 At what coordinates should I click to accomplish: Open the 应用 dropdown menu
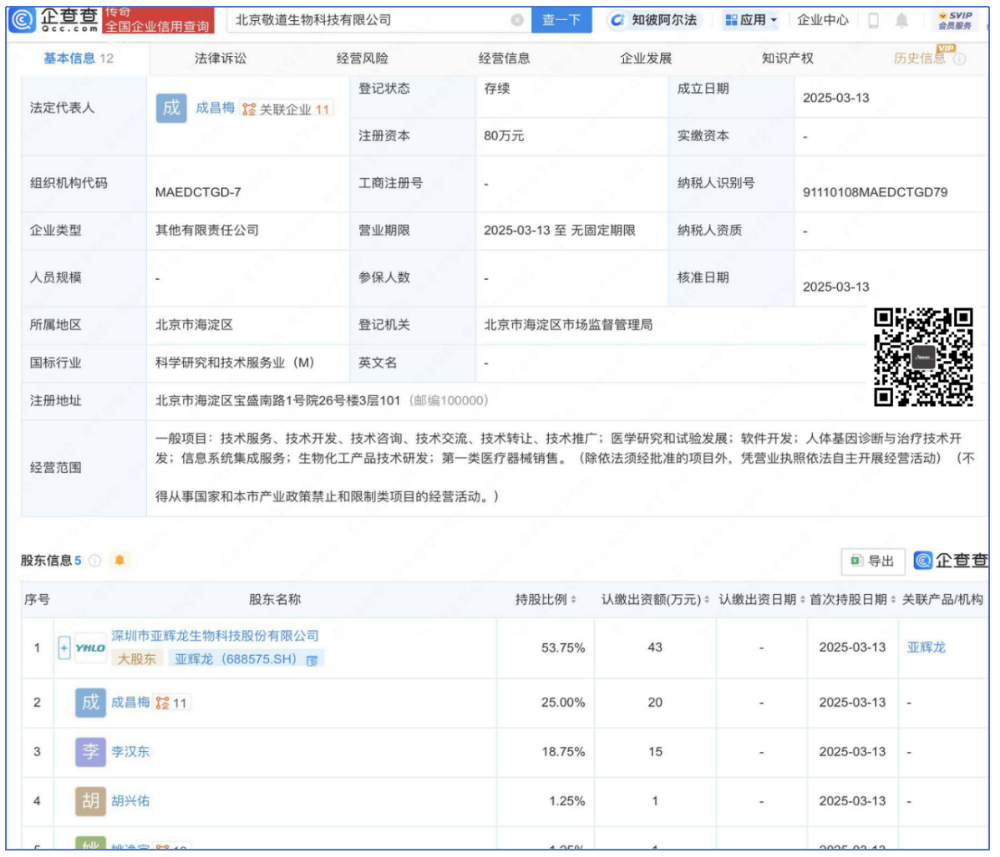pos(751,20)
